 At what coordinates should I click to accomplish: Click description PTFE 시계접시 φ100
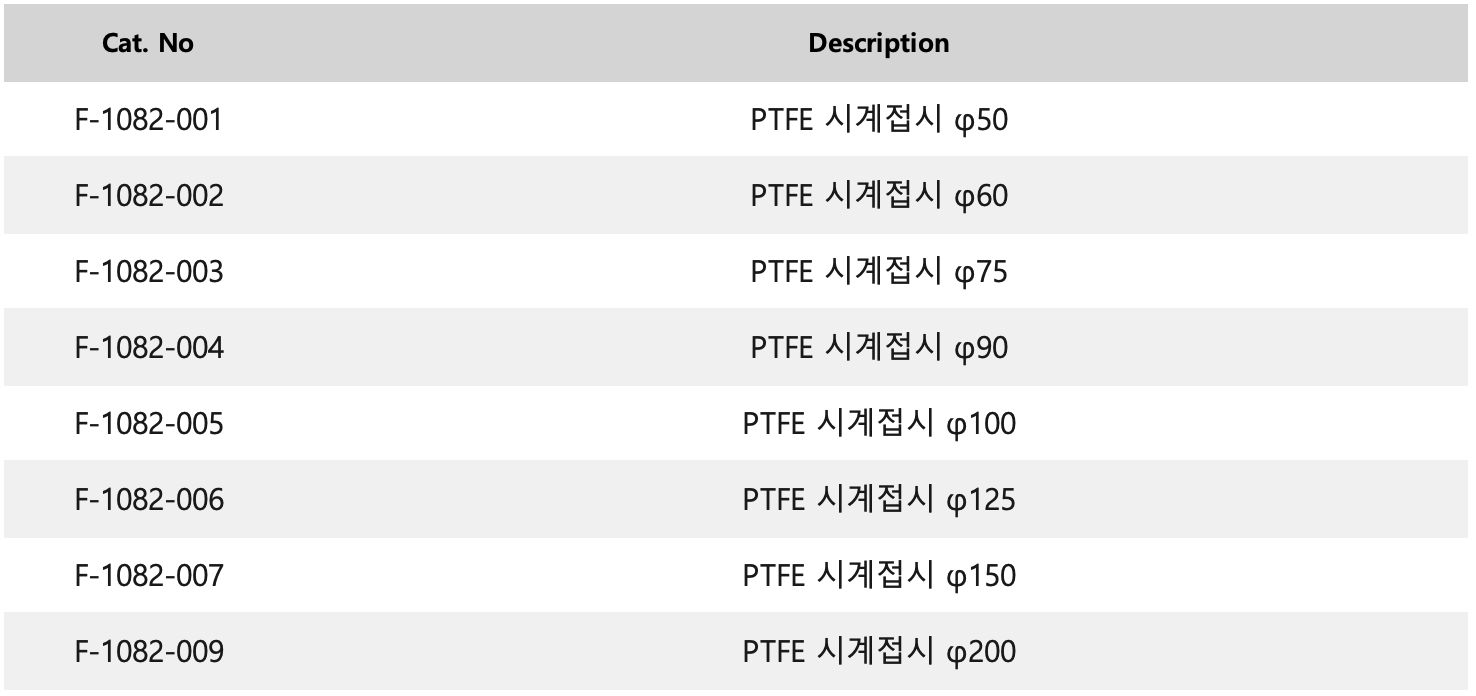[x=879, y=424]
